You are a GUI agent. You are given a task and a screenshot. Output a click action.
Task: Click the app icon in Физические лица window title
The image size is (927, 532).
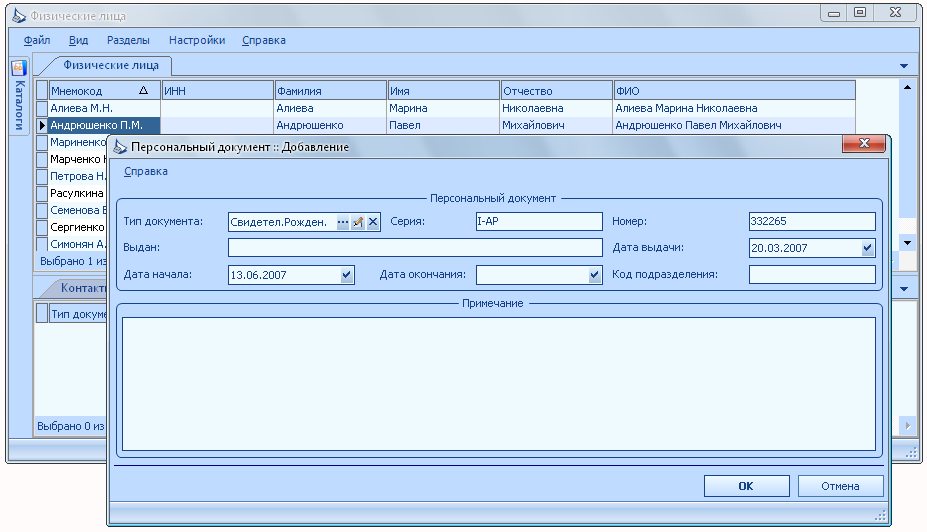[20, 16]
